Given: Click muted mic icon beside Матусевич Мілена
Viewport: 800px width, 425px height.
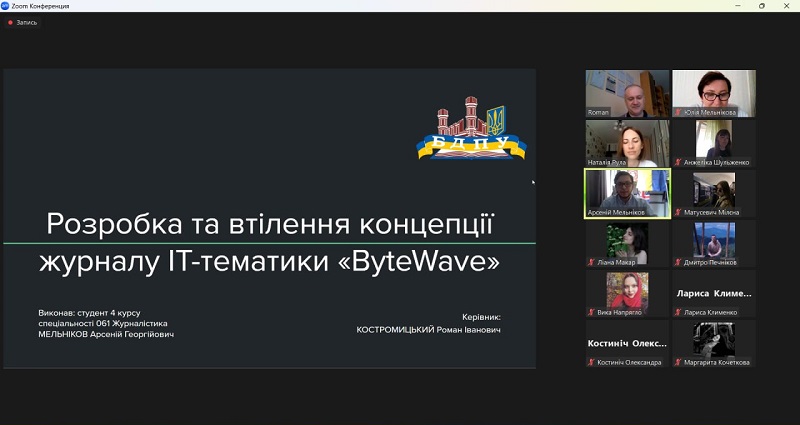Looking at the screenshot, I should [678, 212].
